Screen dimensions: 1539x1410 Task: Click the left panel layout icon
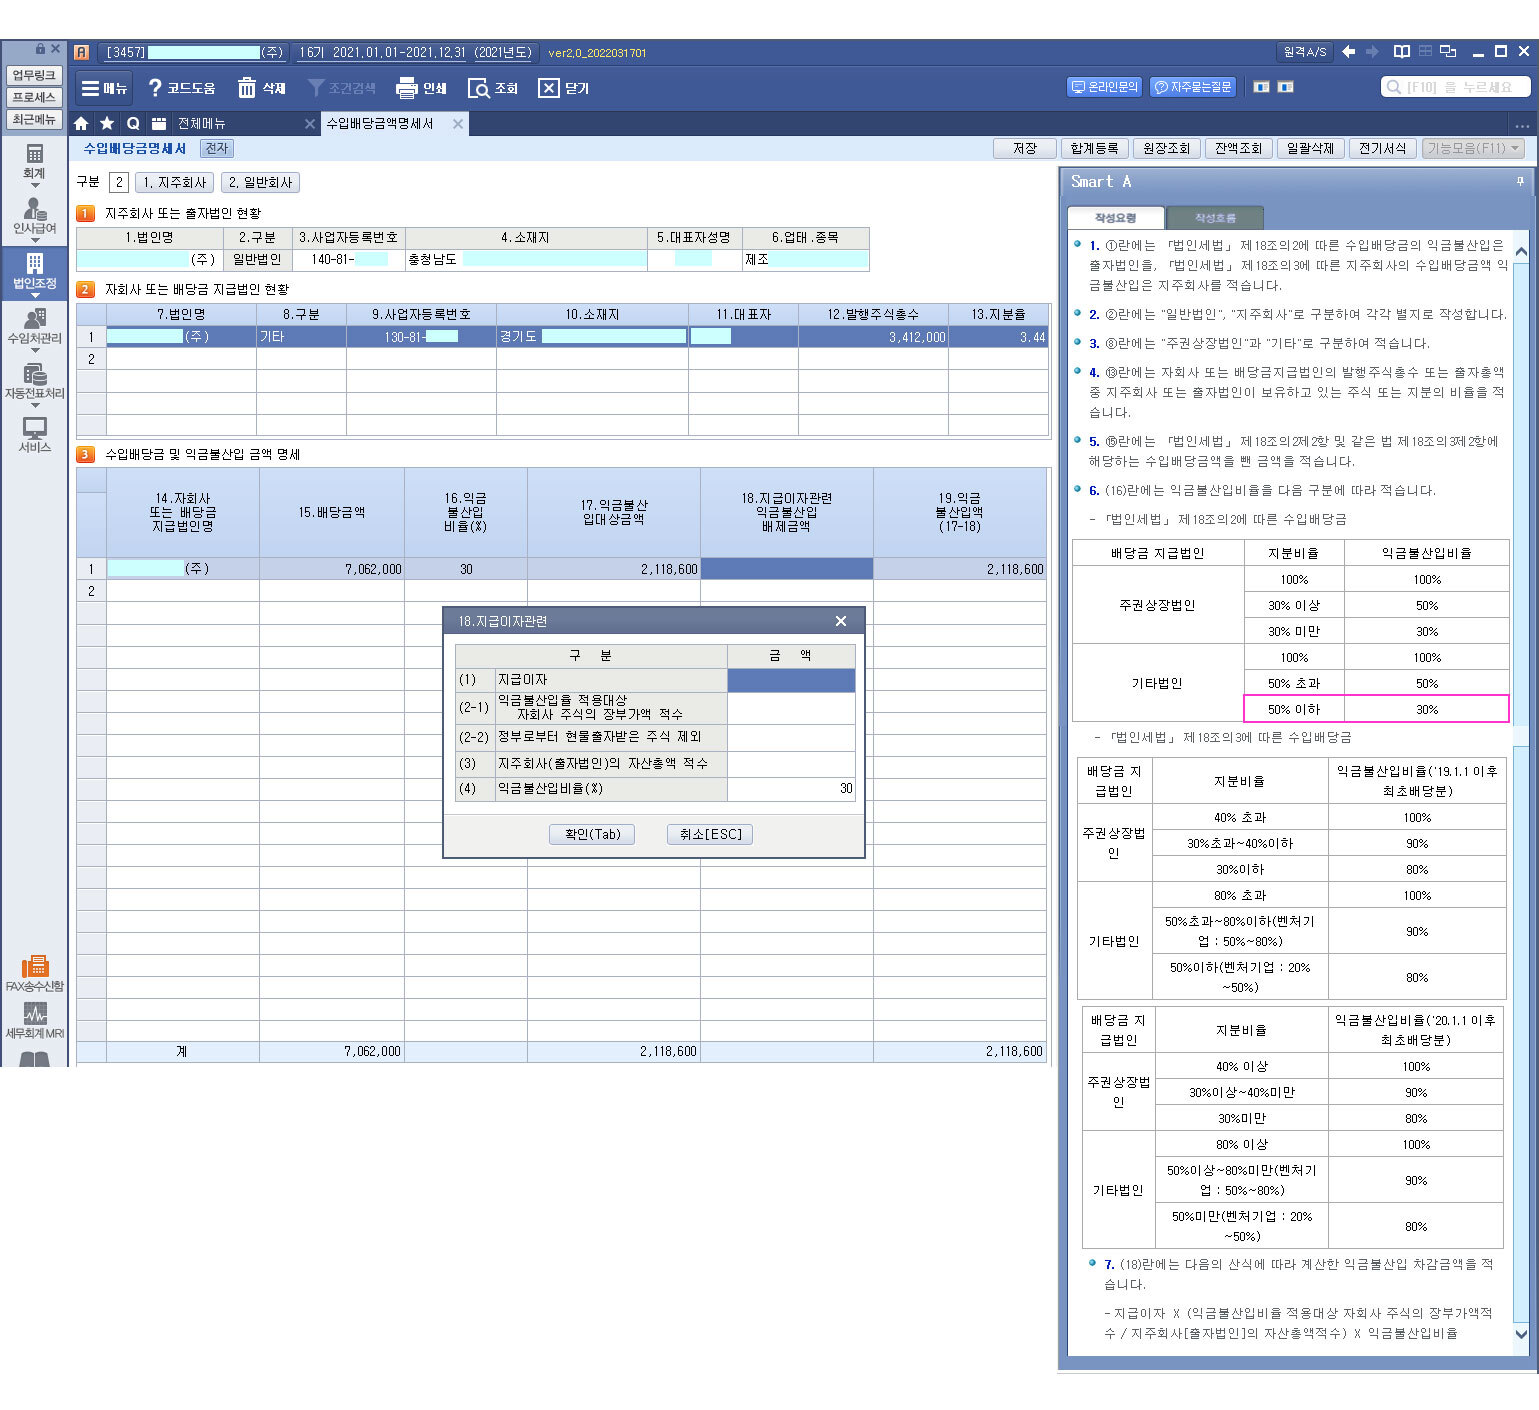pyautogui.click(x=1262, y=87)
